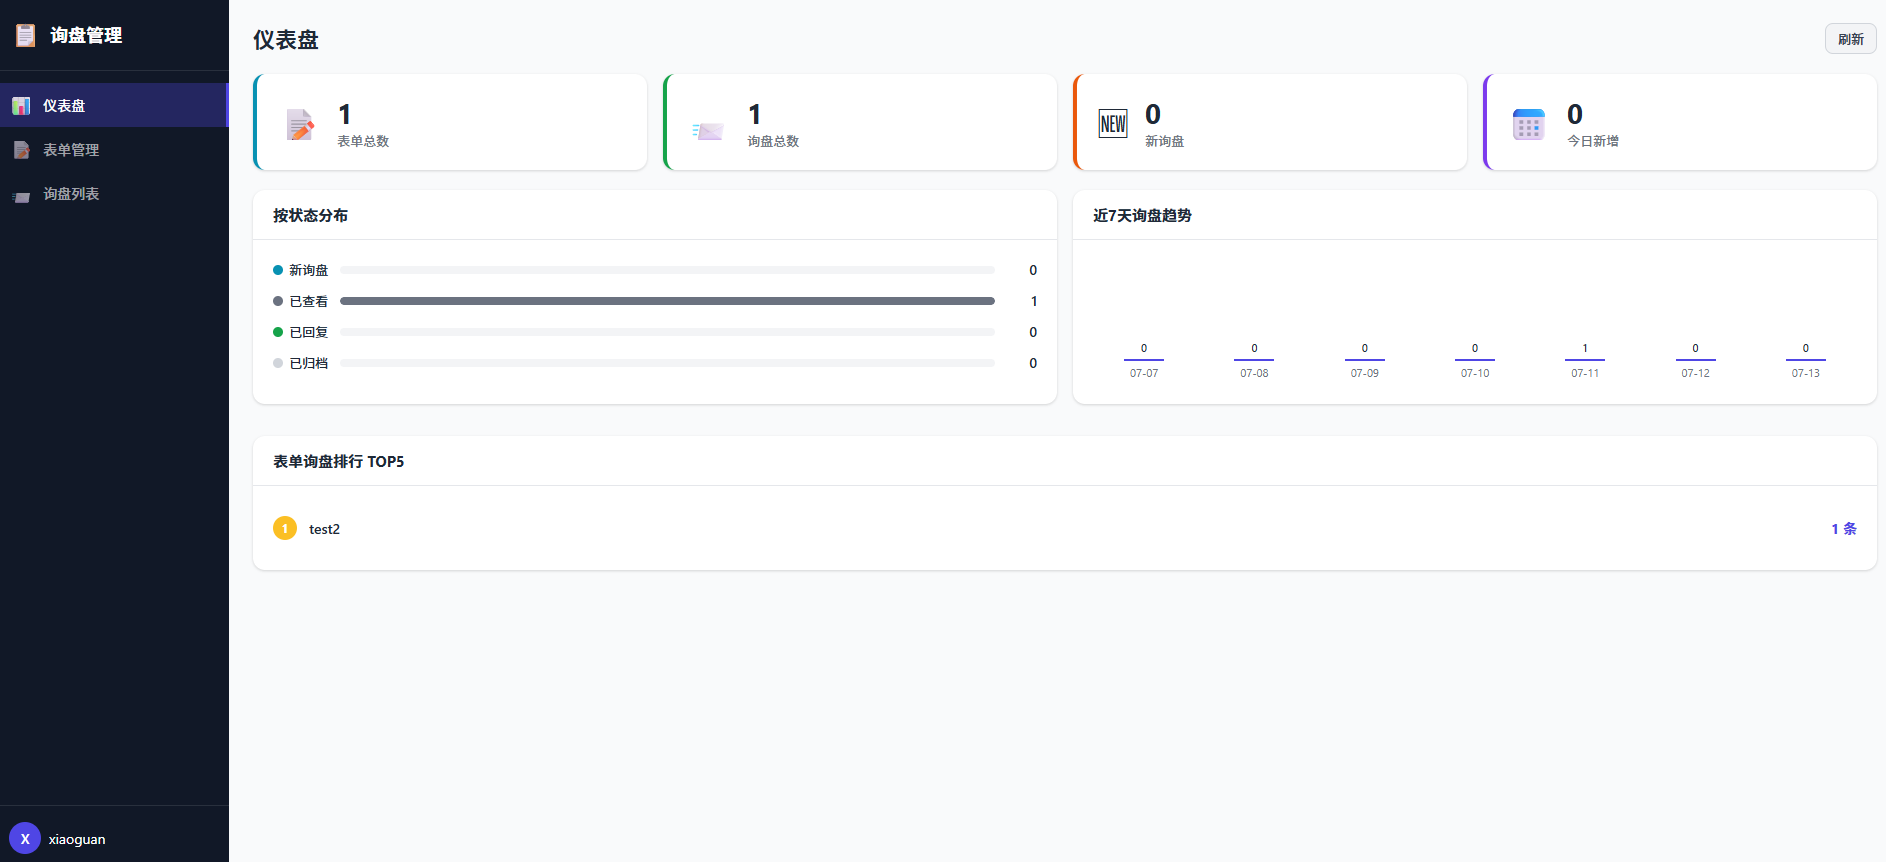The height and width of the screenshot is (862, 1886).
Task: Click the 已查看 filled progress bar
Action: (x=667, y=301)
